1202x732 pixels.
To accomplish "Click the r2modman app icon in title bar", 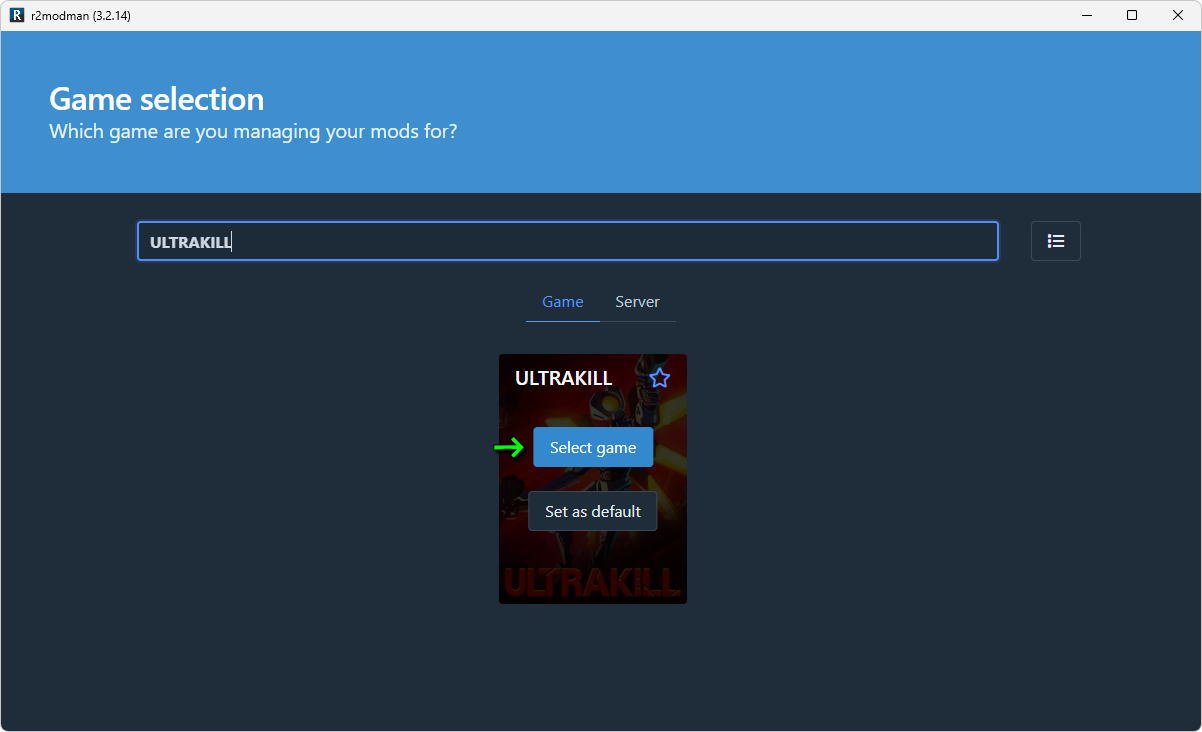I will tap(17, 15).
